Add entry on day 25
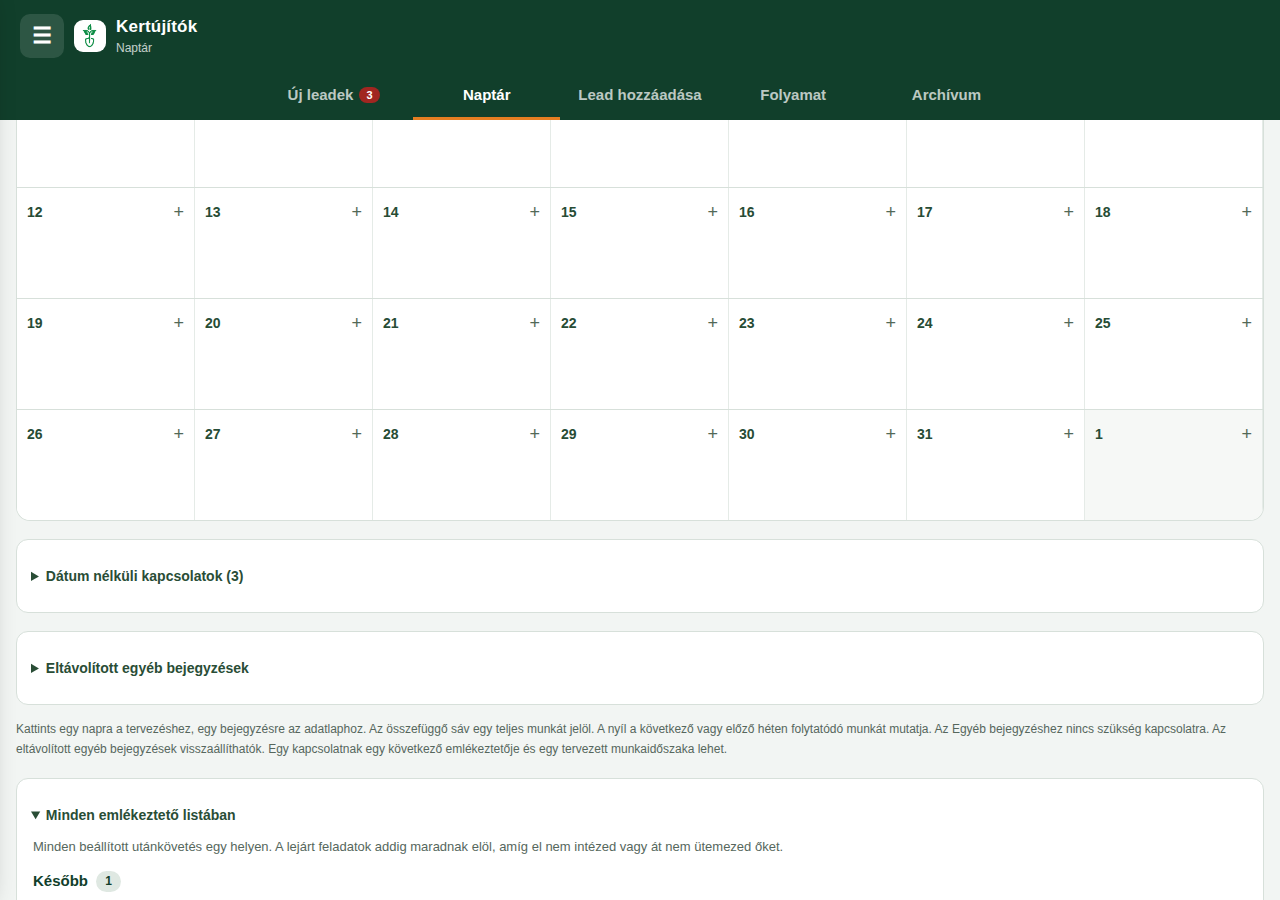Image resolution: width=1280 pixels, height=900 pixels. (1247, 323)
